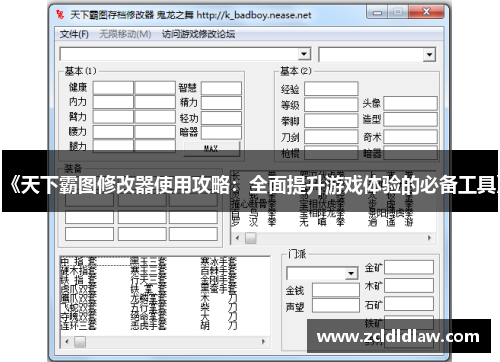Click the 精力 input field
Viewport: 500px width, 362px height.
coord(221,103)
